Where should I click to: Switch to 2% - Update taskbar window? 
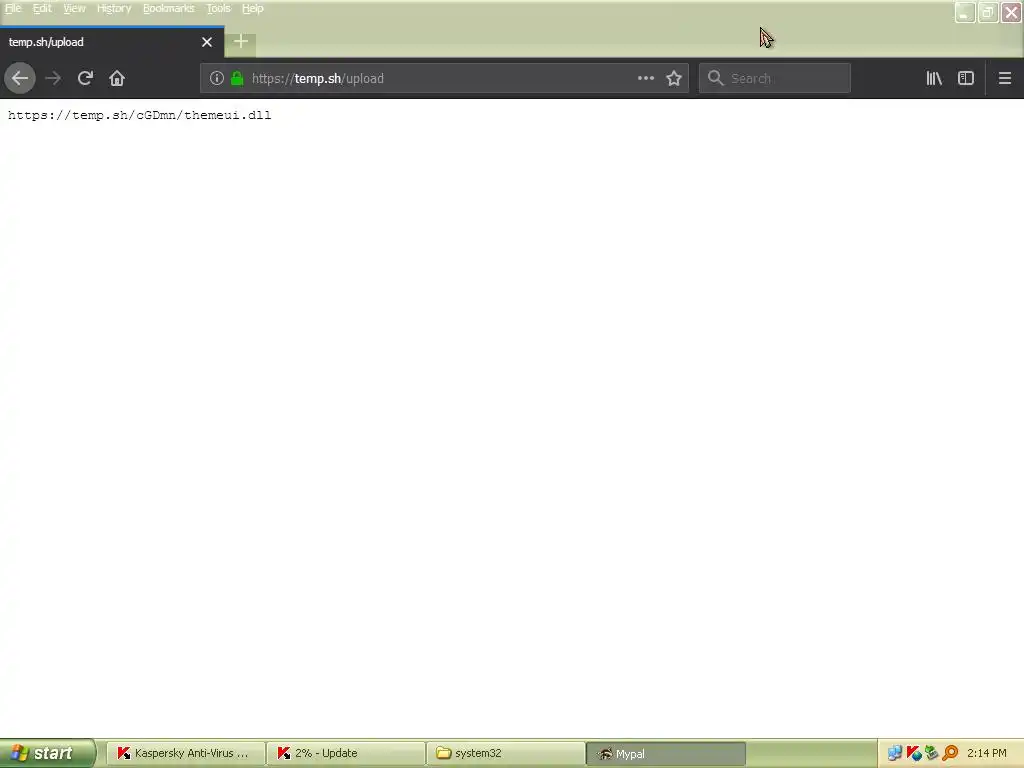click(345, 754)
